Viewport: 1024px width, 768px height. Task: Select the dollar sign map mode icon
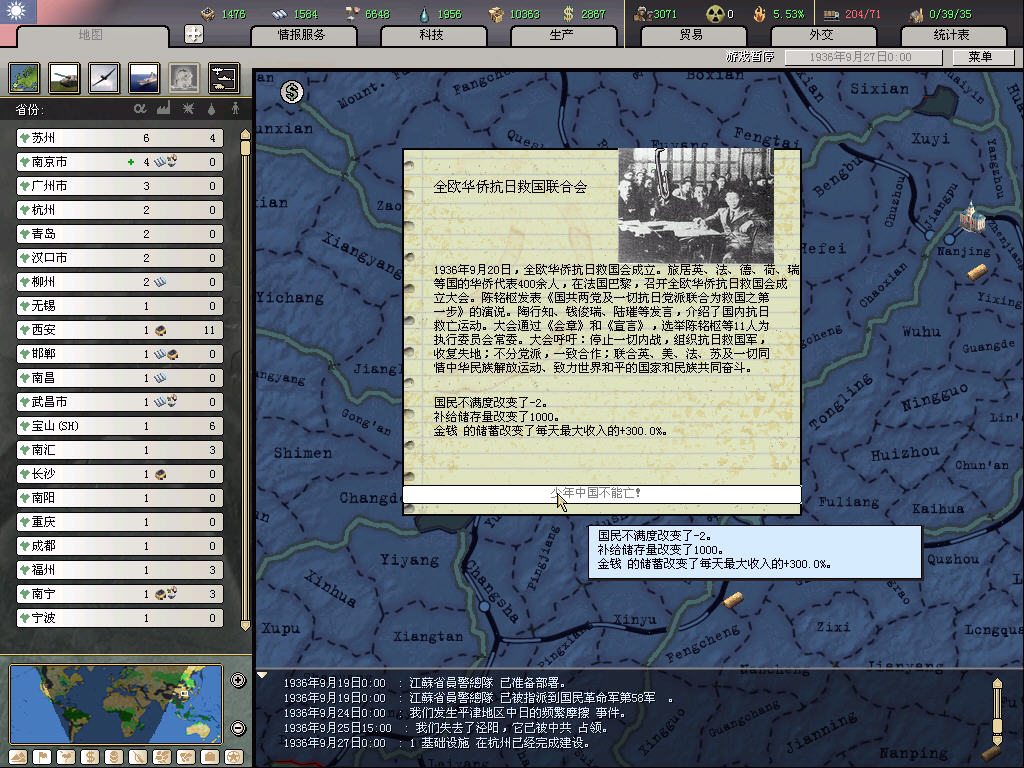pos(90,757)
